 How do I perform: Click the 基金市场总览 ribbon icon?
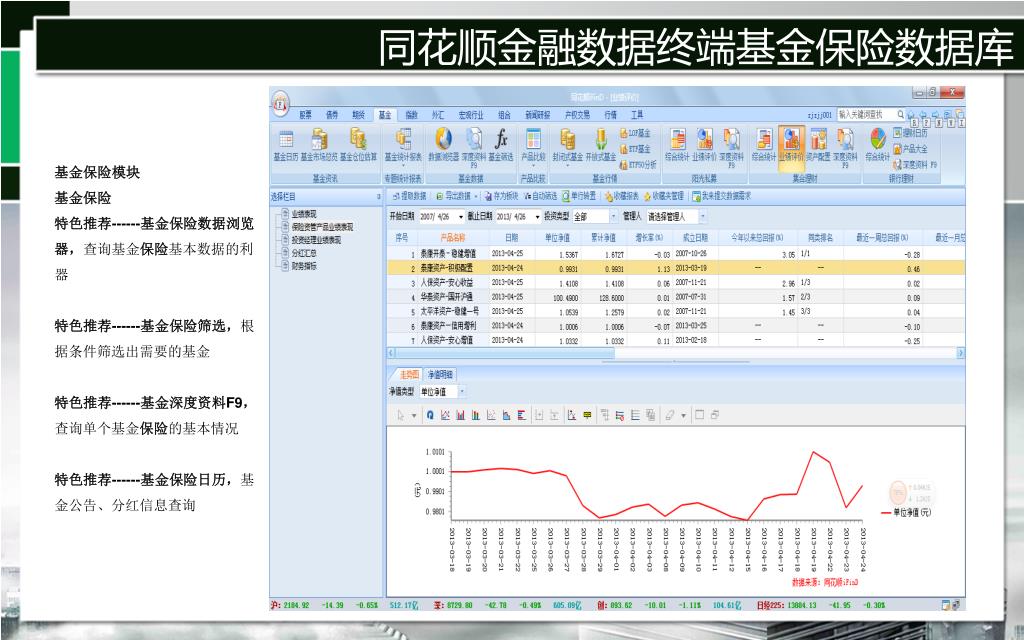click(319, 146)
